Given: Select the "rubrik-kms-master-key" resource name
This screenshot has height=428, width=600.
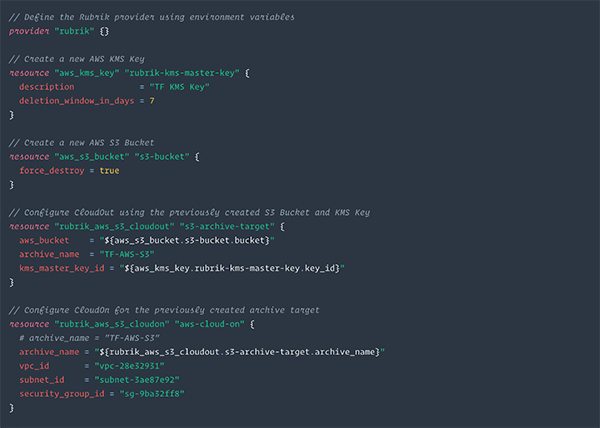Looking at the screenshot, I should [182, 73].
